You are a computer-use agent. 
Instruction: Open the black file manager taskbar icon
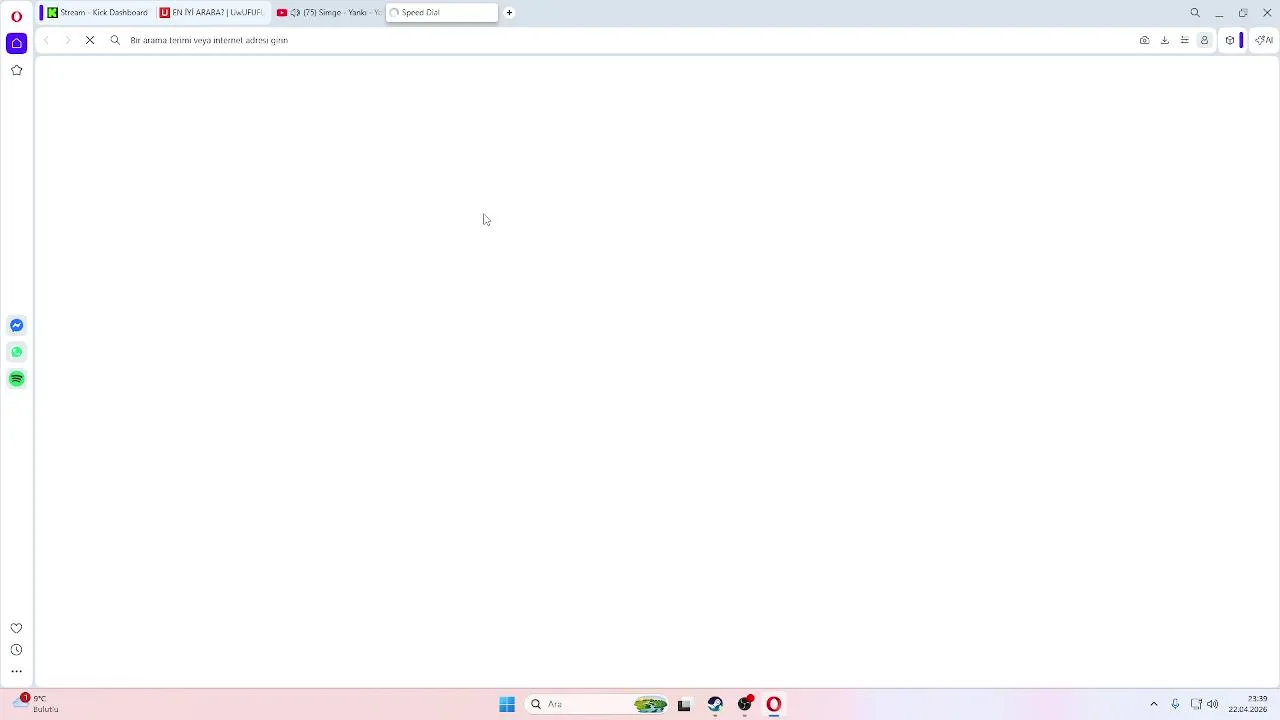coord(684,705)
